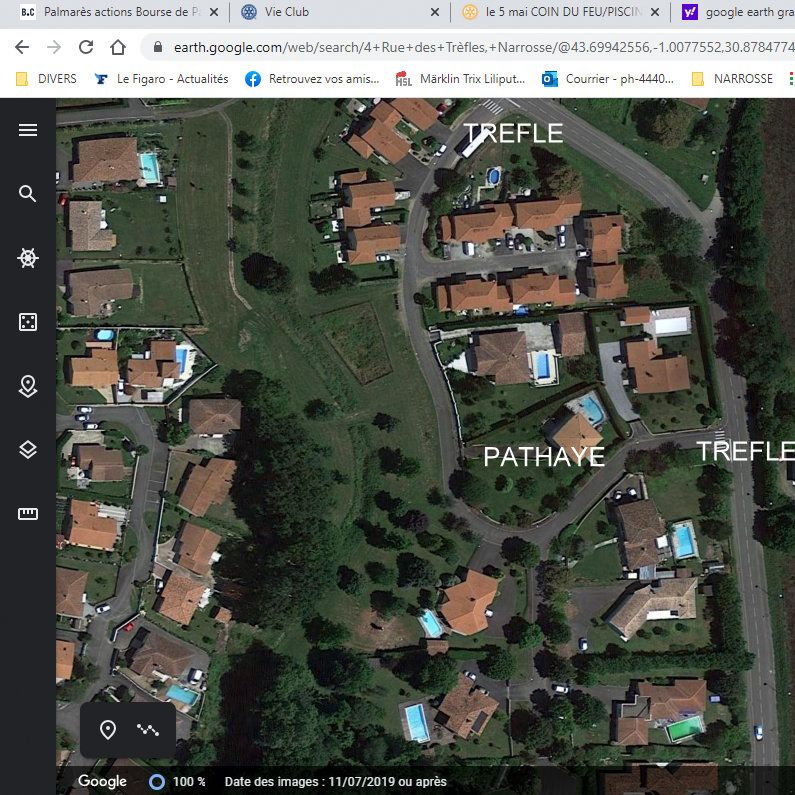The image size is (795, 795).
Task: Open the Projects pin icon
Action: [x=28, y=386]
